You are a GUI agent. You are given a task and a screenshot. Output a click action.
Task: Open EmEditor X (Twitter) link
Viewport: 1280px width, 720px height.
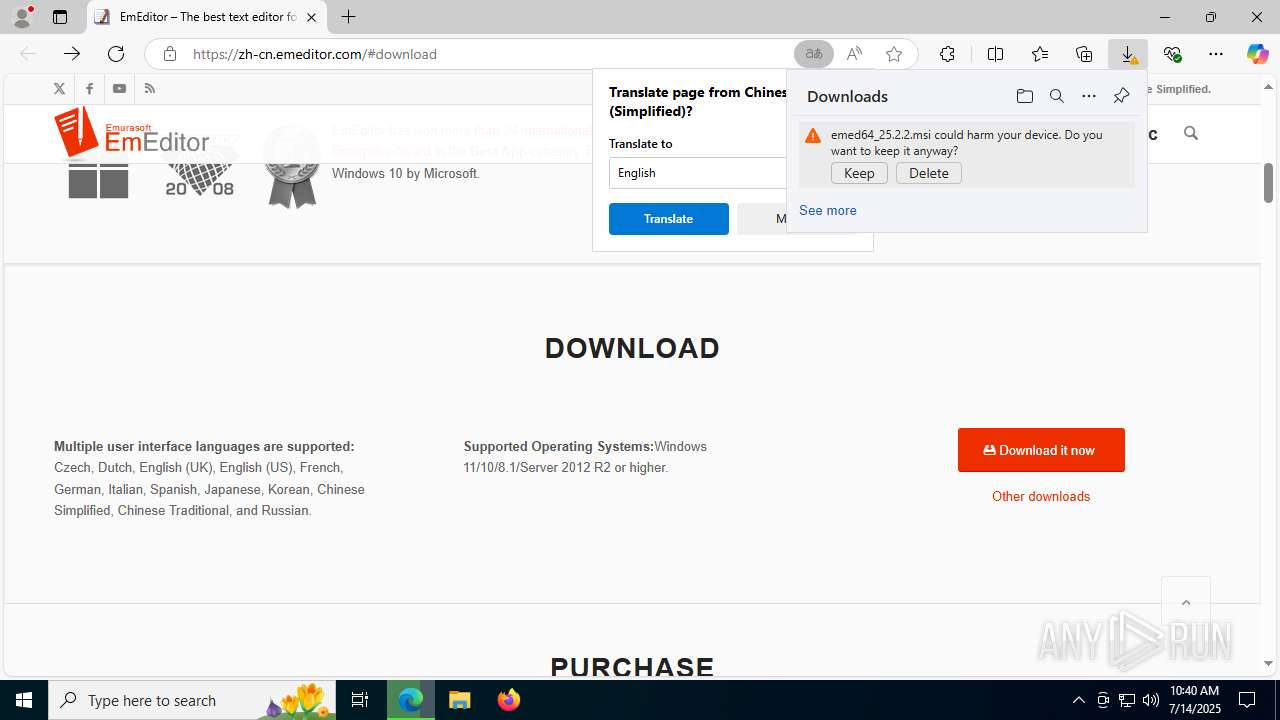click(x=59, y=88)
